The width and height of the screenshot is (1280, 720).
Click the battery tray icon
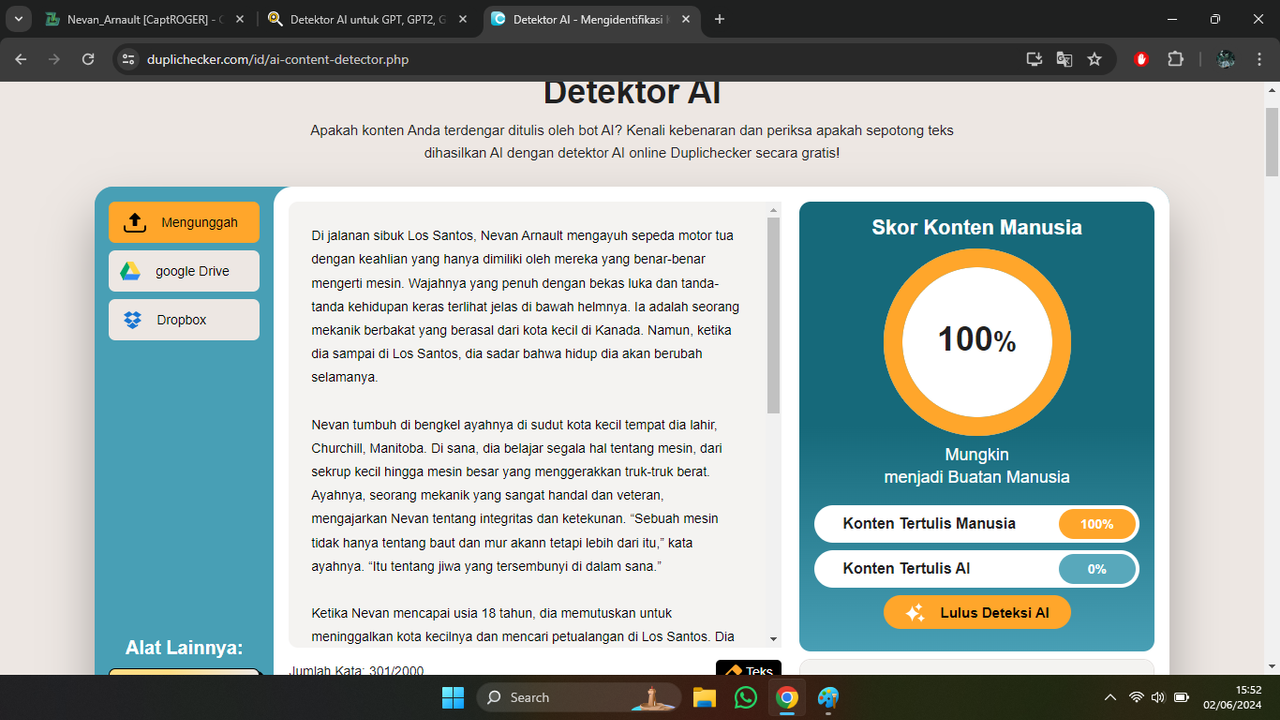tap(1181, 697)
